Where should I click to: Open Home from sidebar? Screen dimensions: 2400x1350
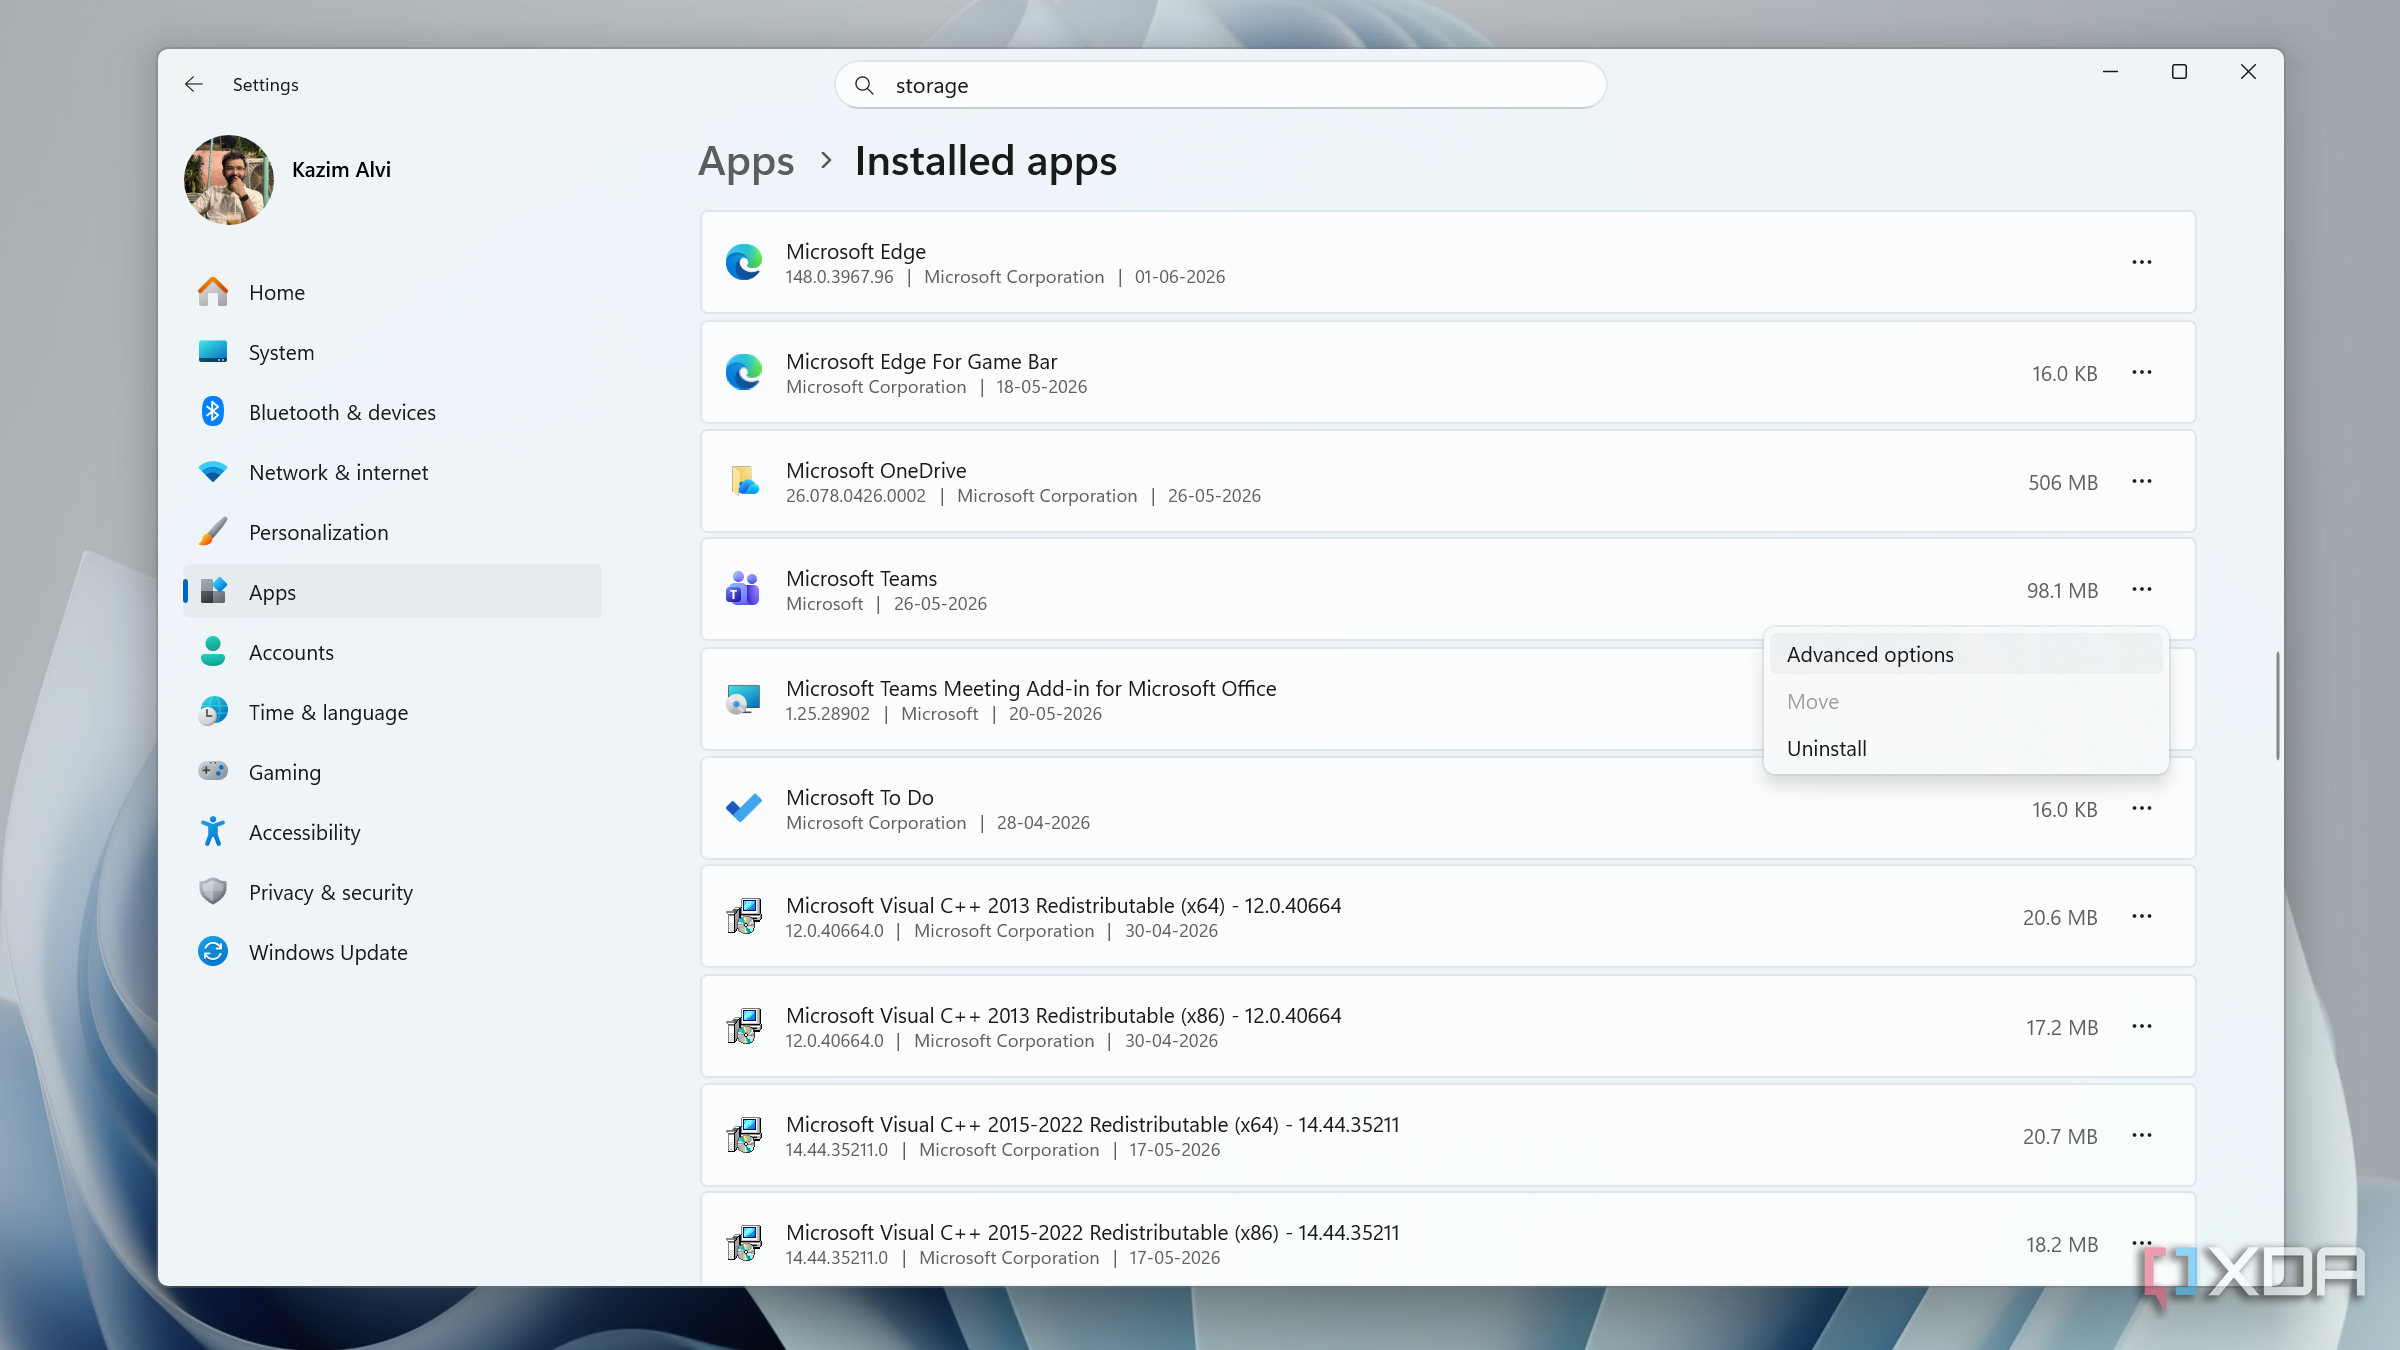(392, 292)
